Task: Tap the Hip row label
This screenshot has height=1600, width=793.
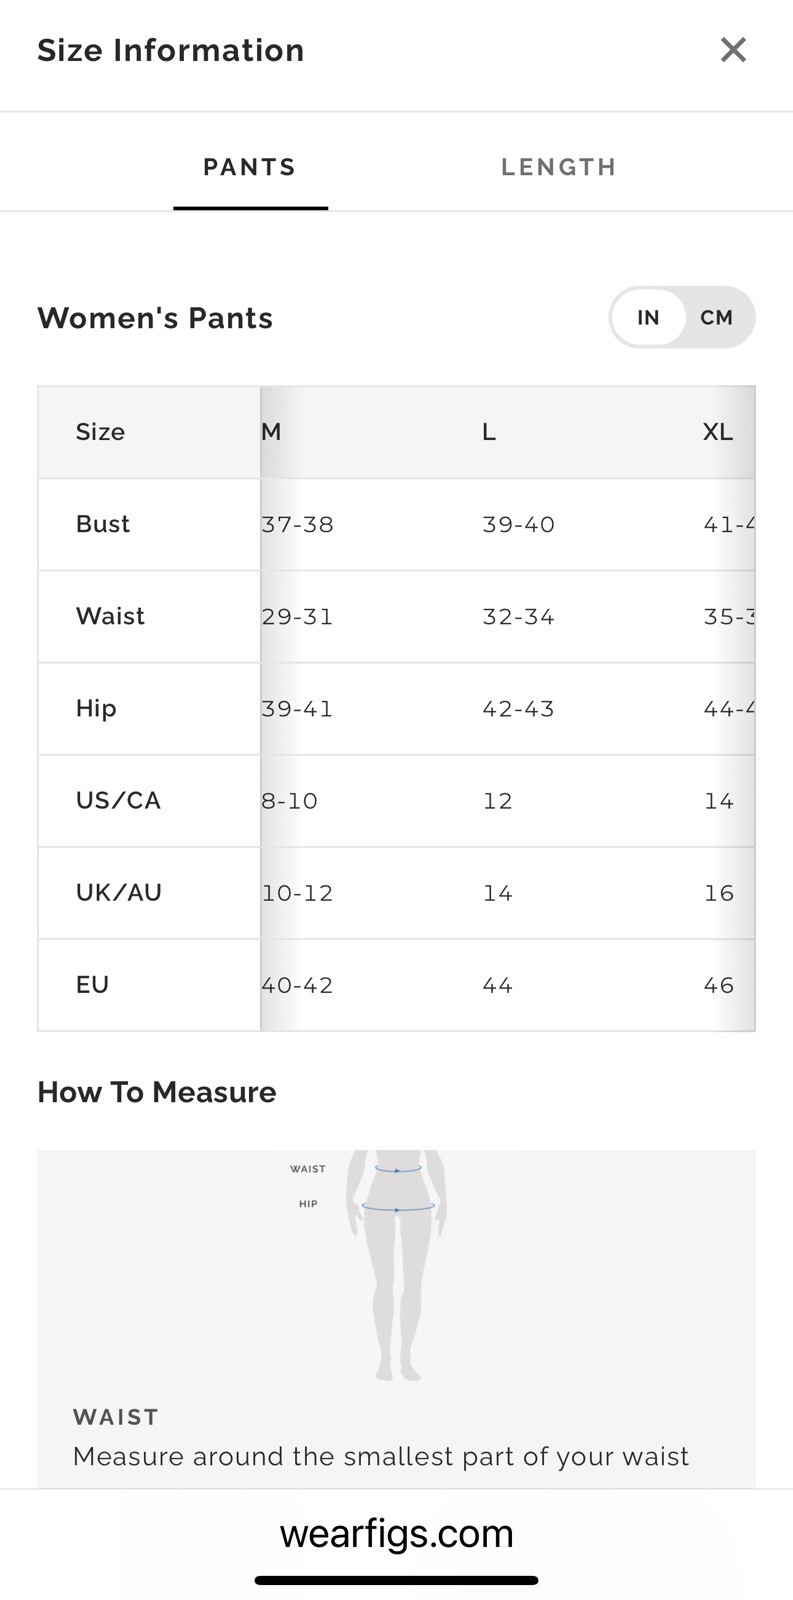Action: pyautogui.click(x=96, y=708)
